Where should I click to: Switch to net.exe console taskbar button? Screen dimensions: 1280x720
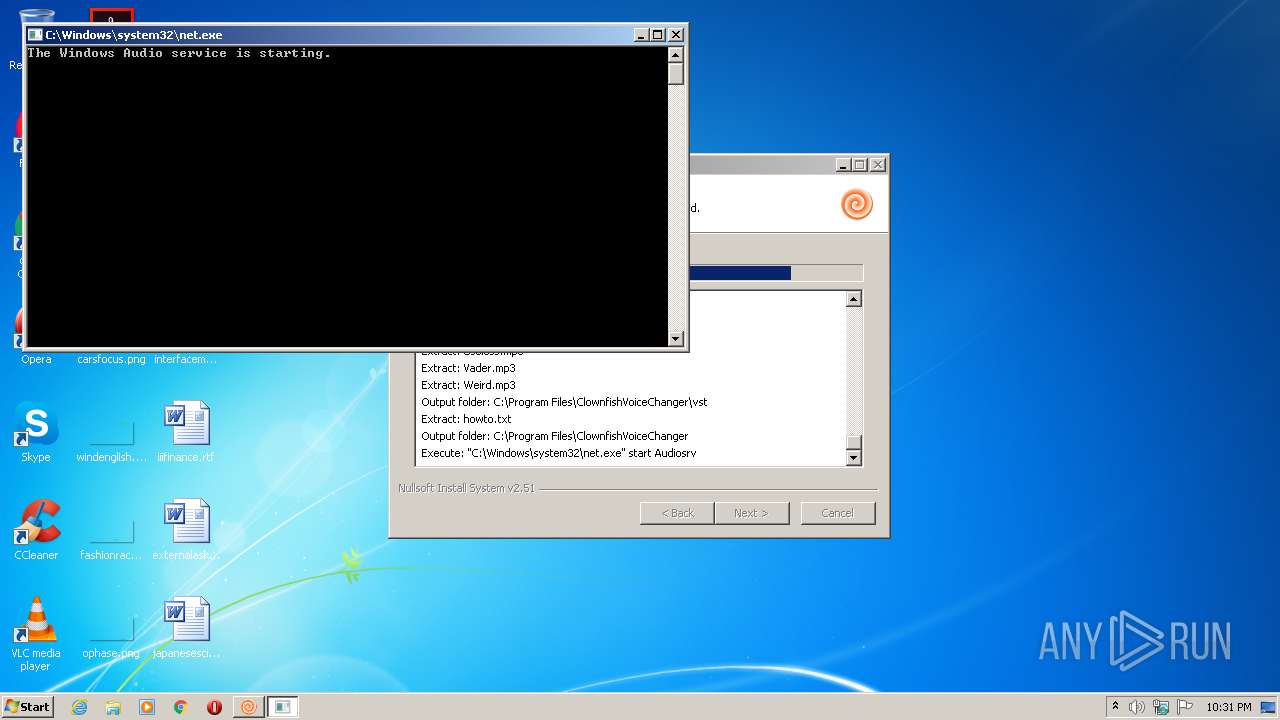283,707
